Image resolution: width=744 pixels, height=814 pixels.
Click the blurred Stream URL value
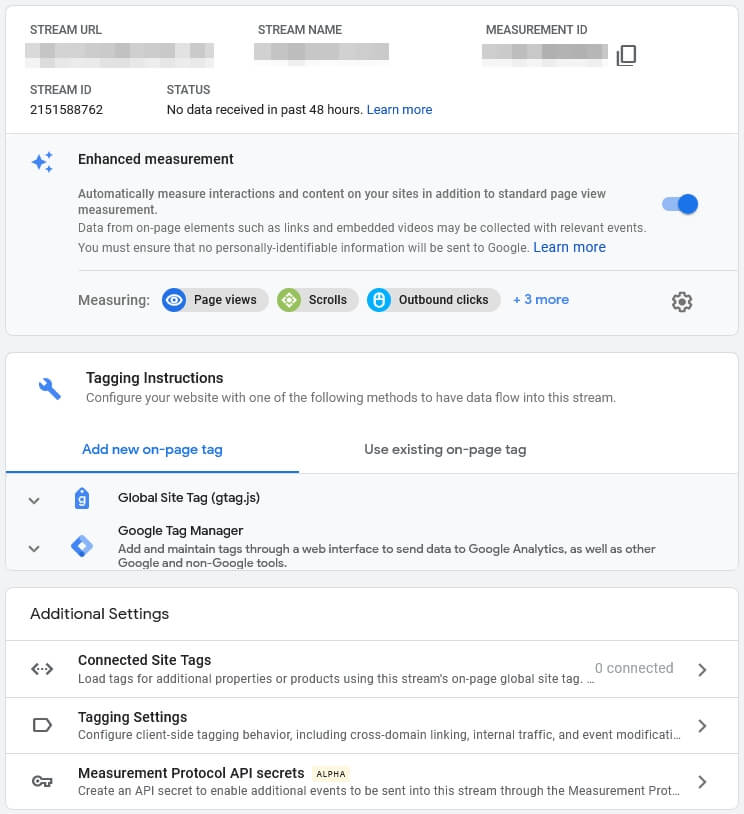[x=119, y=55]
